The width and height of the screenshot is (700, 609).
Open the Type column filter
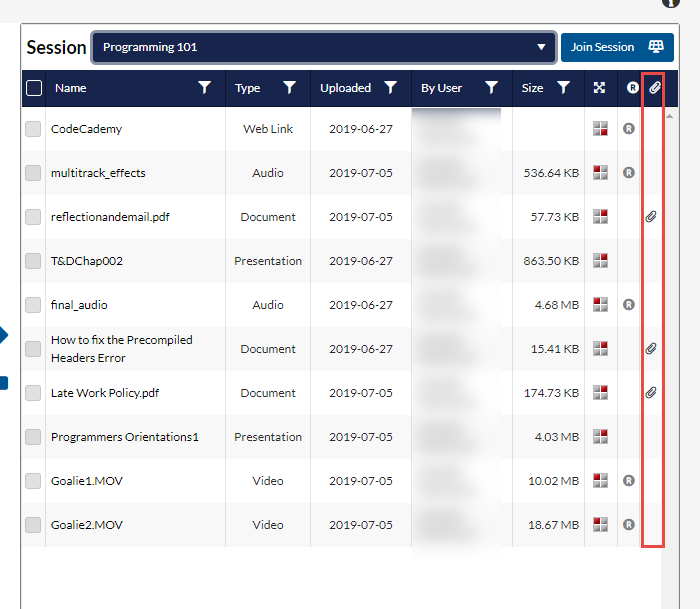[290, 88]
